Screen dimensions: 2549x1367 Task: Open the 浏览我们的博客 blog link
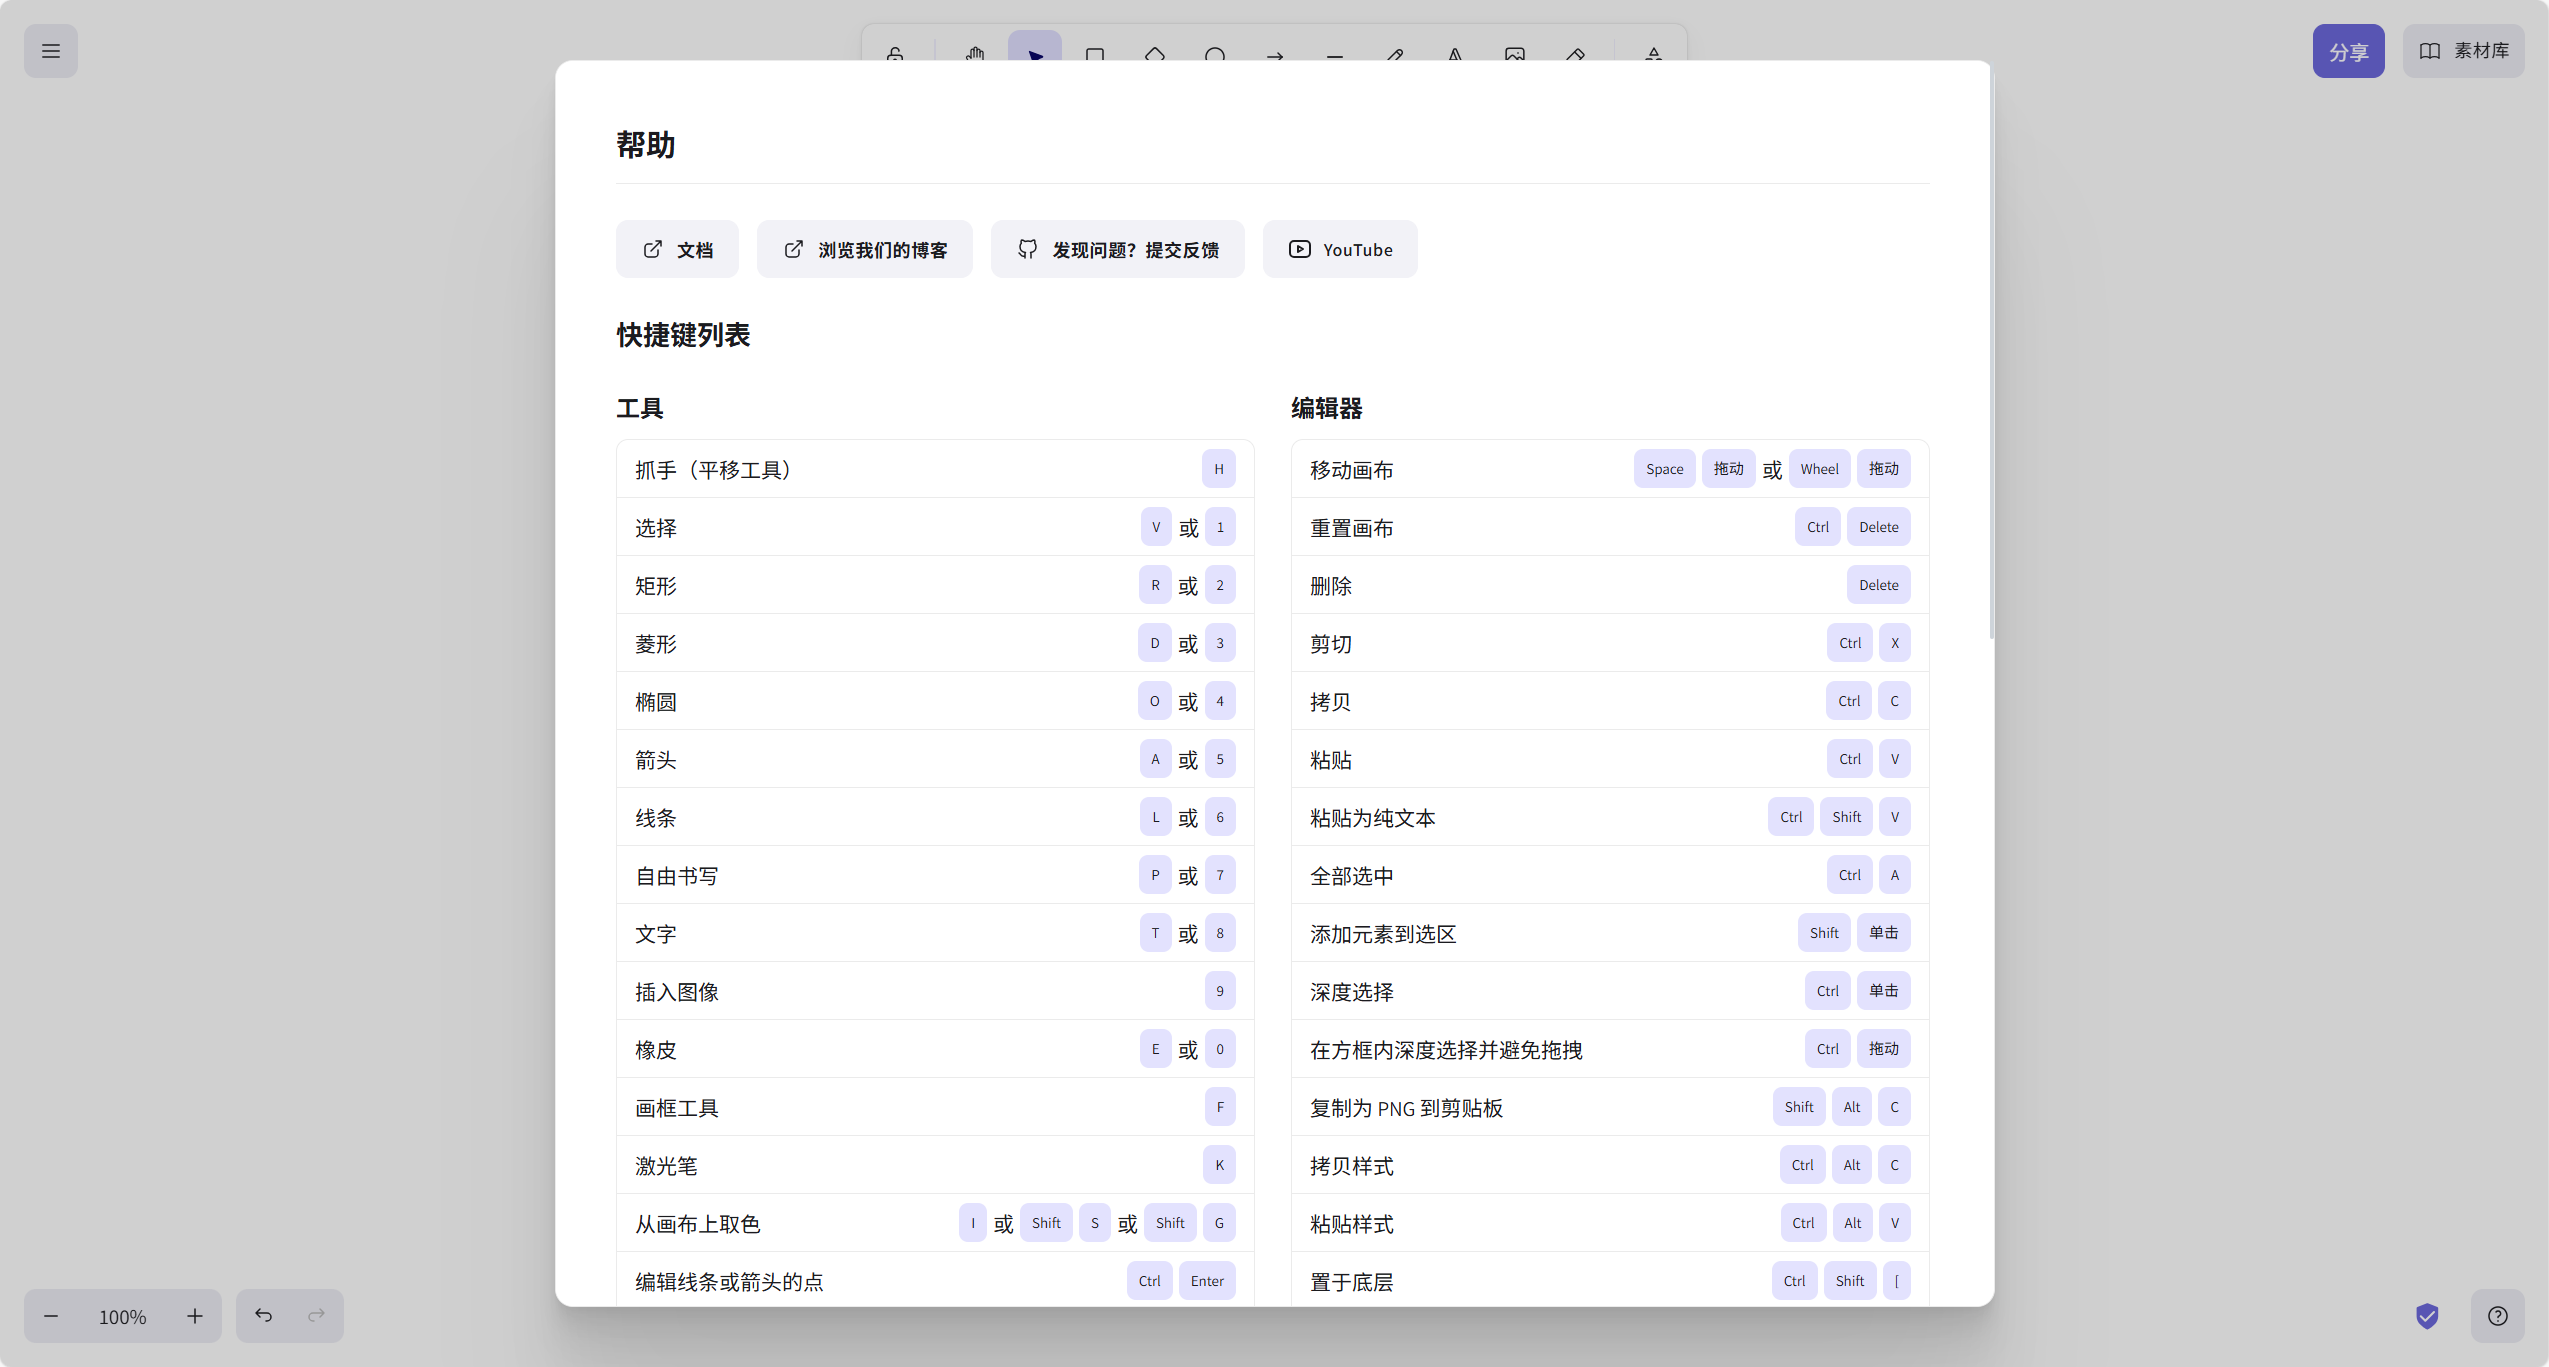(865, 249)
